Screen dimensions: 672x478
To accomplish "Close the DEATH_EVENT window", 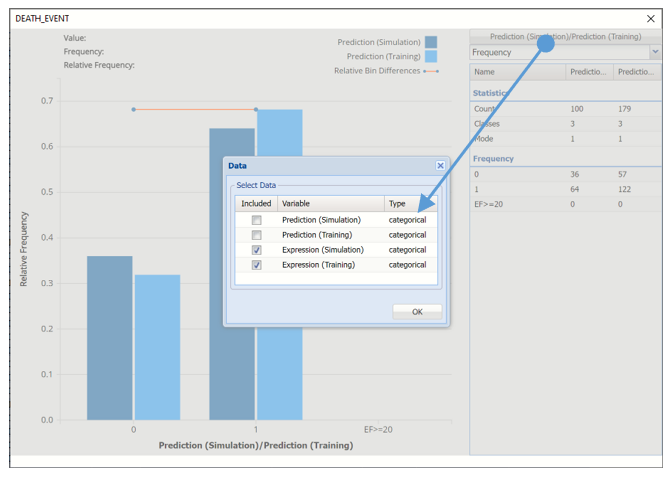I will coord(651,18).
